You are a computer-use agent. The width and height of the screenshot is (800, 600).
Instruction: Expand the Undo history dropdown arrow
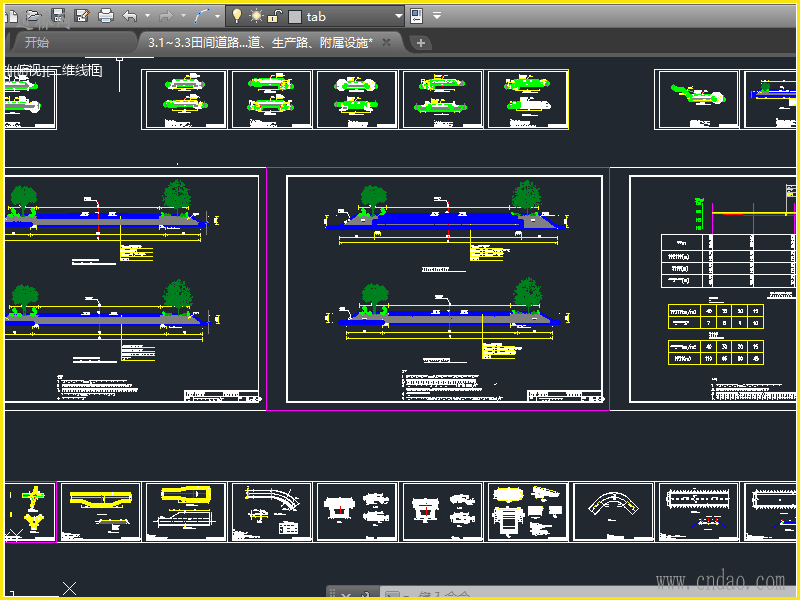tap(147, 16)
